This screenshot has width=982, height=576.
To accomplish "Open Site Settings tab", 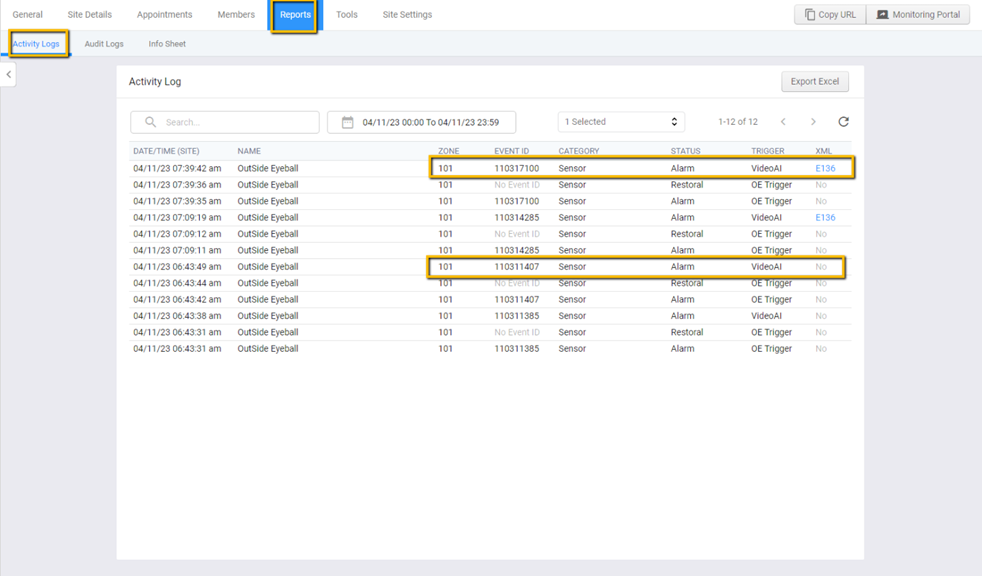I will 407,14.
